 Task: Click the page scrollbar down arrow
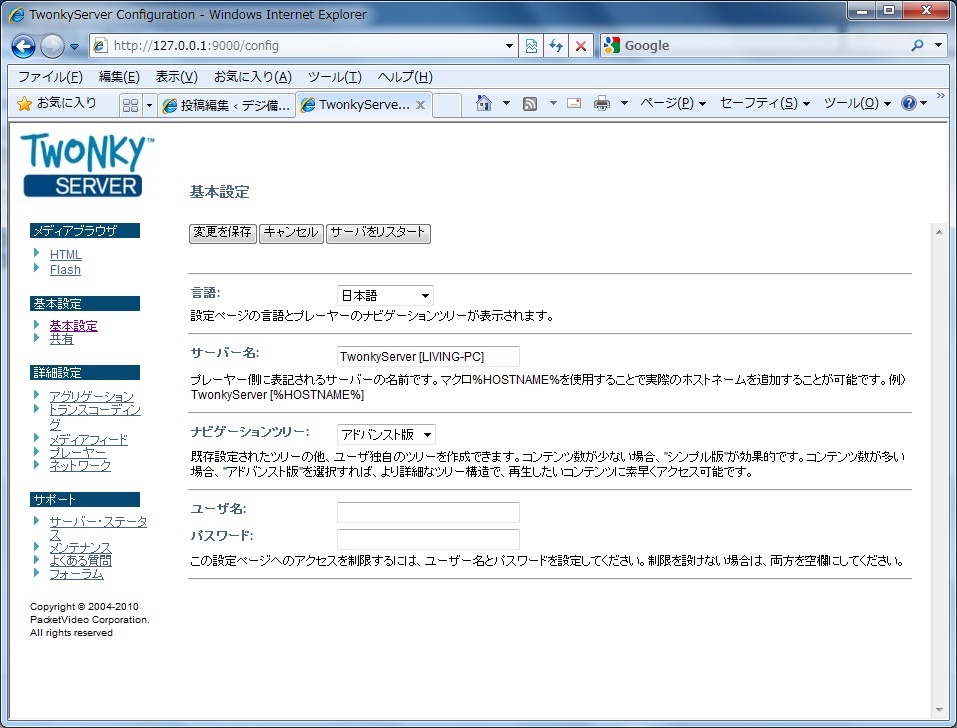pos(939,710)
